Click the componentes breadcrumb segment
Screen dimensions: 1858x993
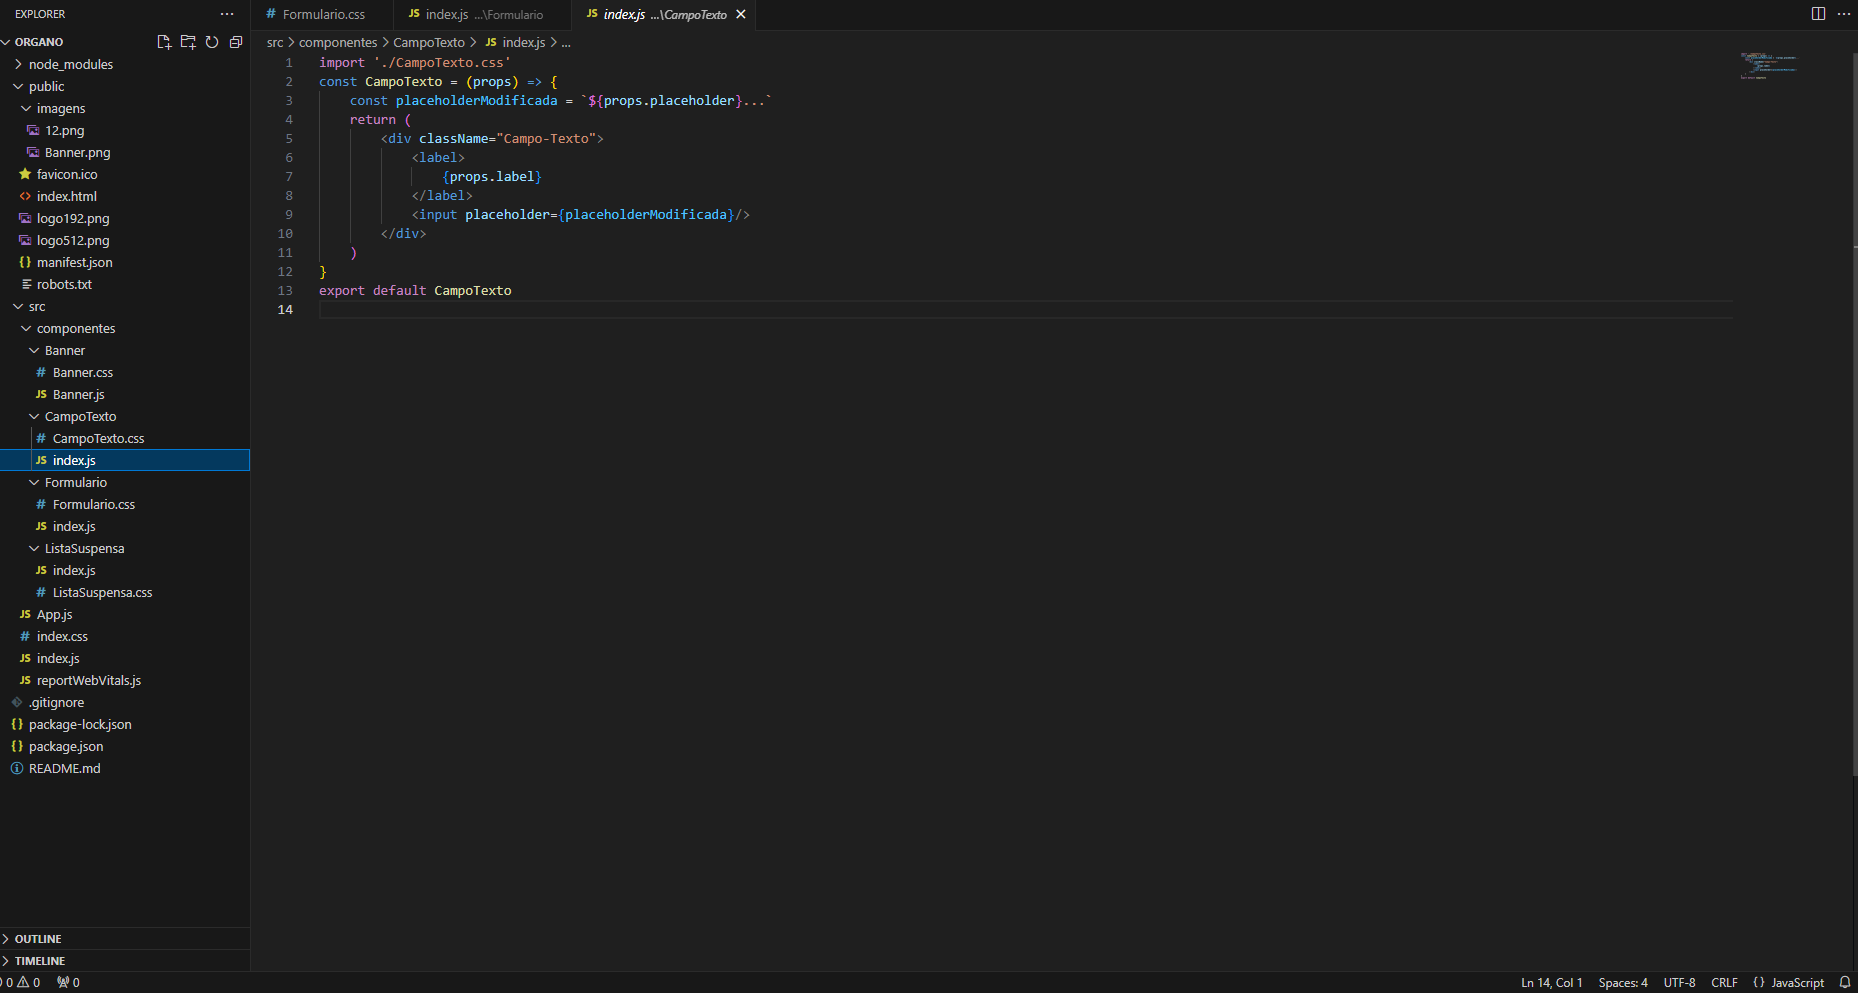pos(338,42)
